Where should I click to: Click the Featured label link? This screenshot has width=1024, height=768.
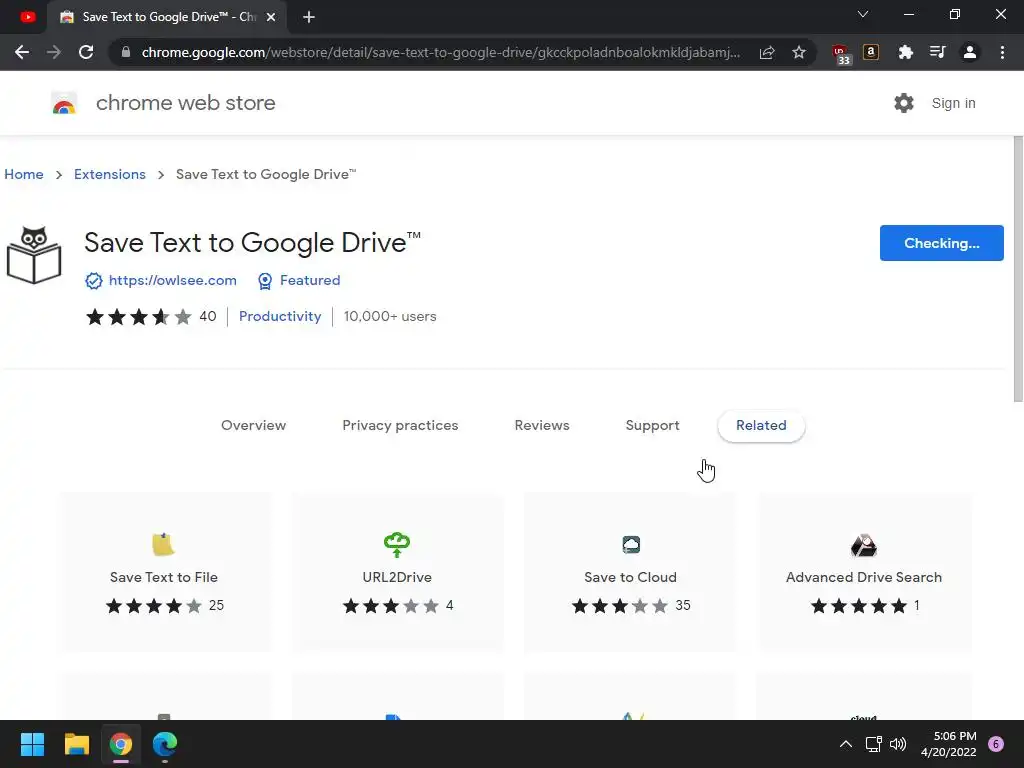coord(310,281)
